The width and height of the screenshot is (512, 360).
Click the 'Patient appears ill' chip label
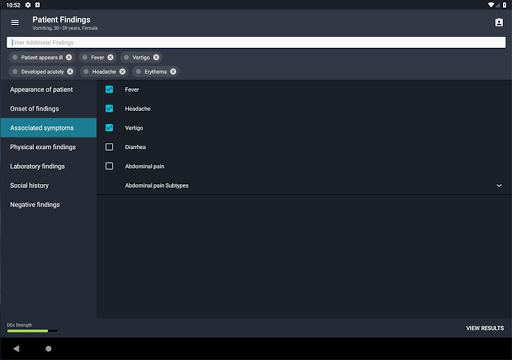point(42,57)
